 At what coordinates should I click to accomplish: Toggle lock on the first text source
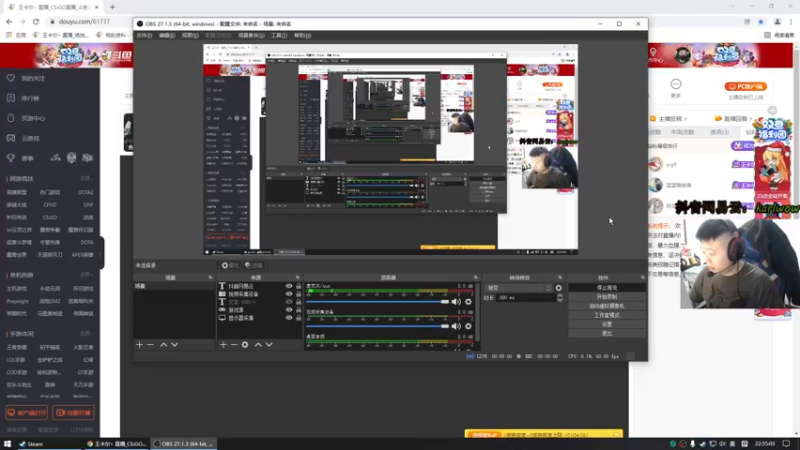(x=298, y=286)
